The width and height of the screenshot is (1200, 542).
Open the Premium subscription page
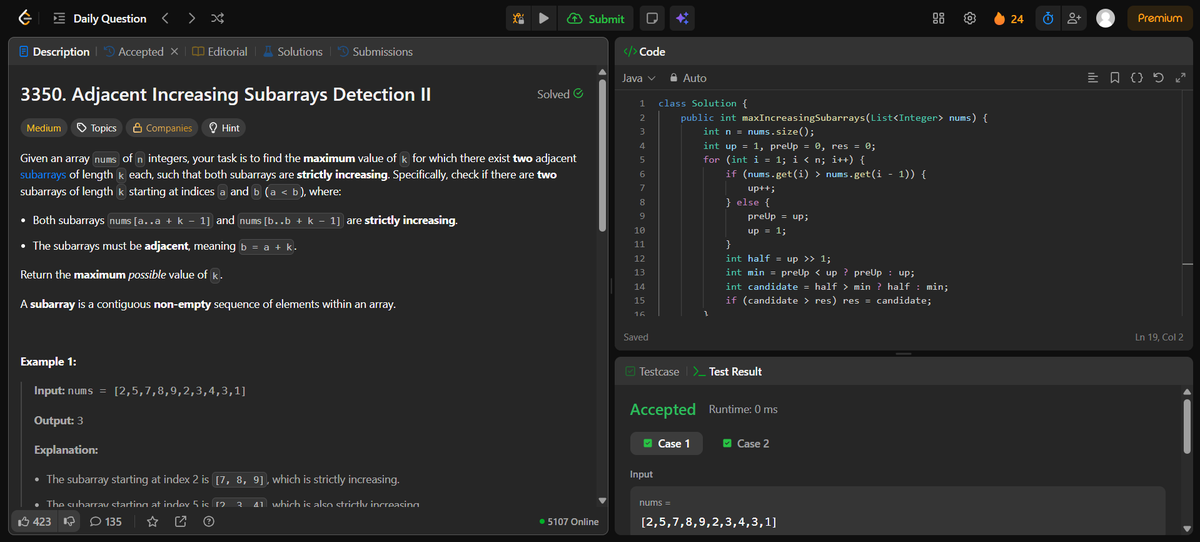tap(1160, 18)
